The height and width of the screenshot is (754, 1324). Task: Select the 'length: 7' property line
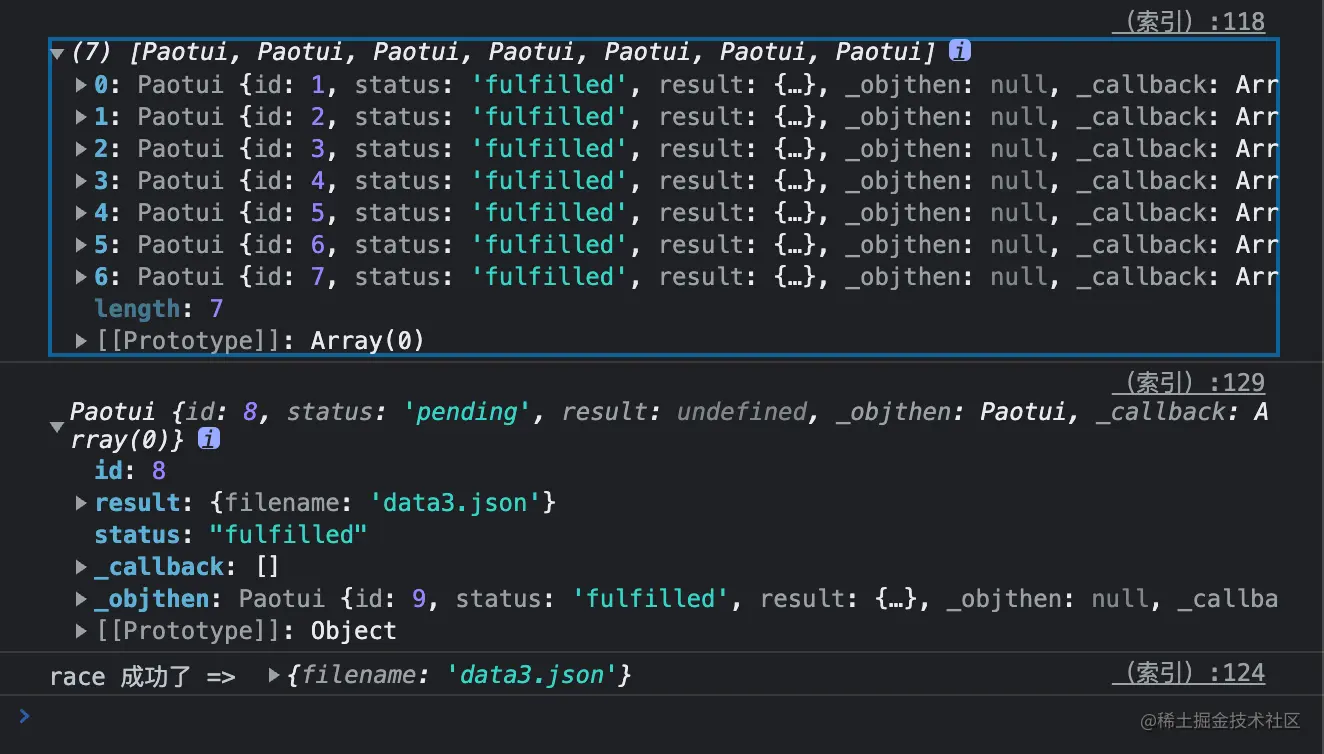click(159, 309)
